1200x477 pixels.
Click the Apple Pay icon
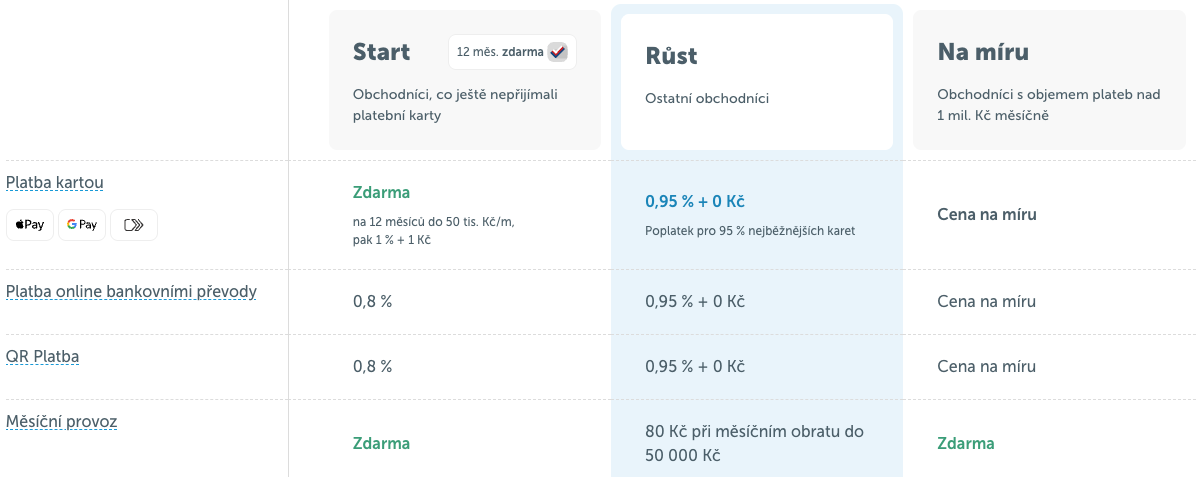pyautogui.click(x=30, y=225)
